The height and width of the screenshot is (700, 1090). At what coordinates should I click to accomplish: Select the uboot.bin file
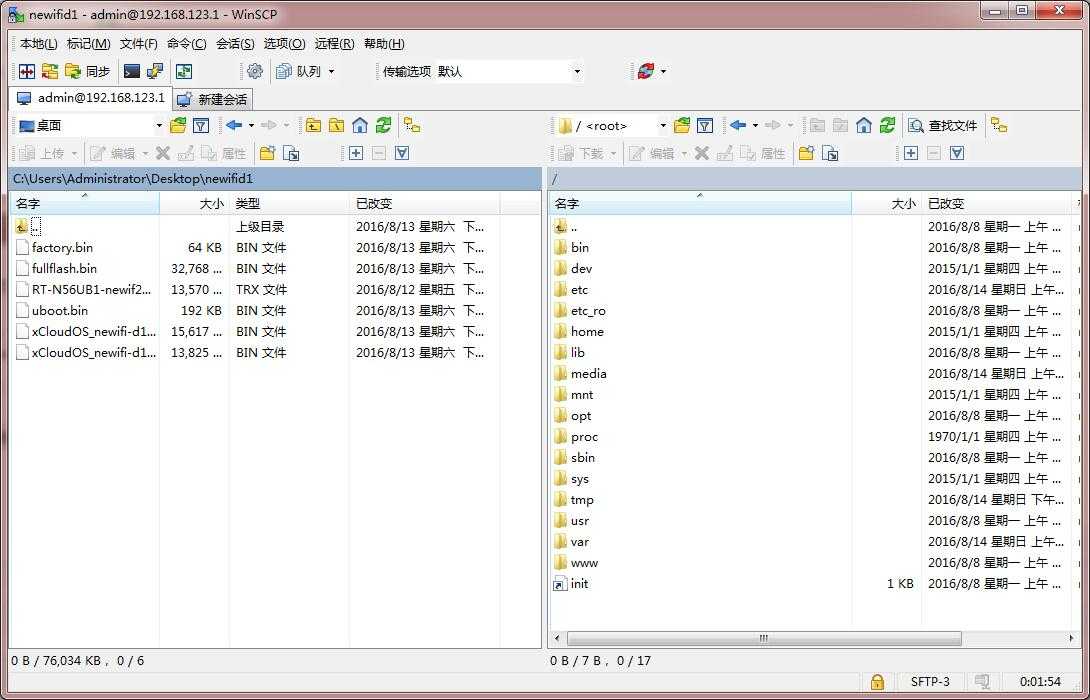(60, 311)
